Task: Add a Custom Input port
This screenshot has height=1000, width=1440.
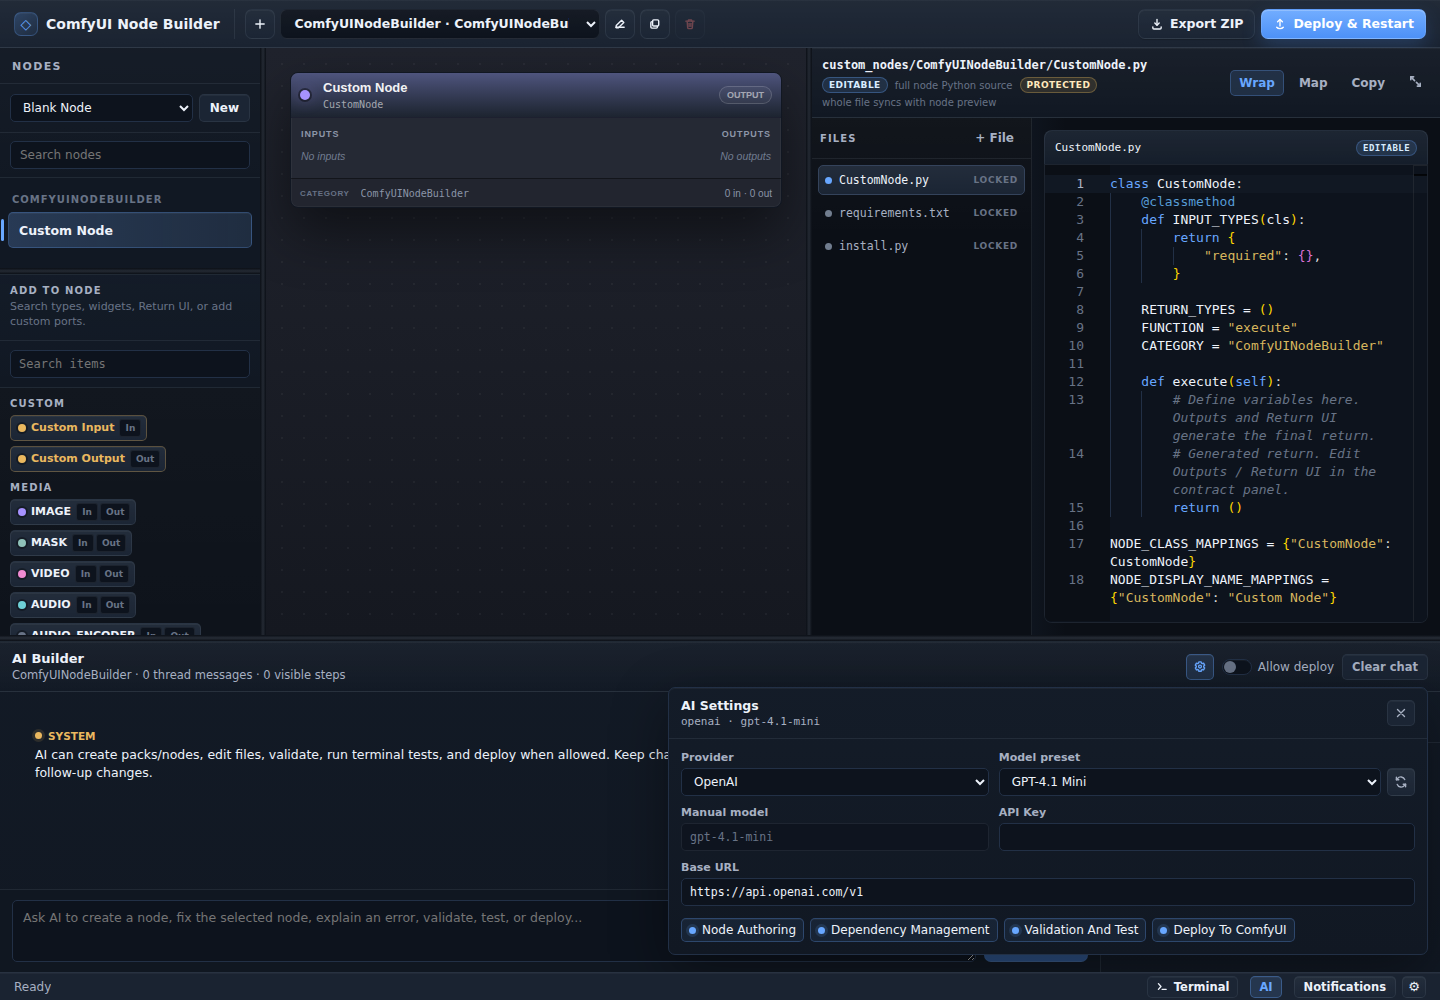Action: [x=79, y=428]
